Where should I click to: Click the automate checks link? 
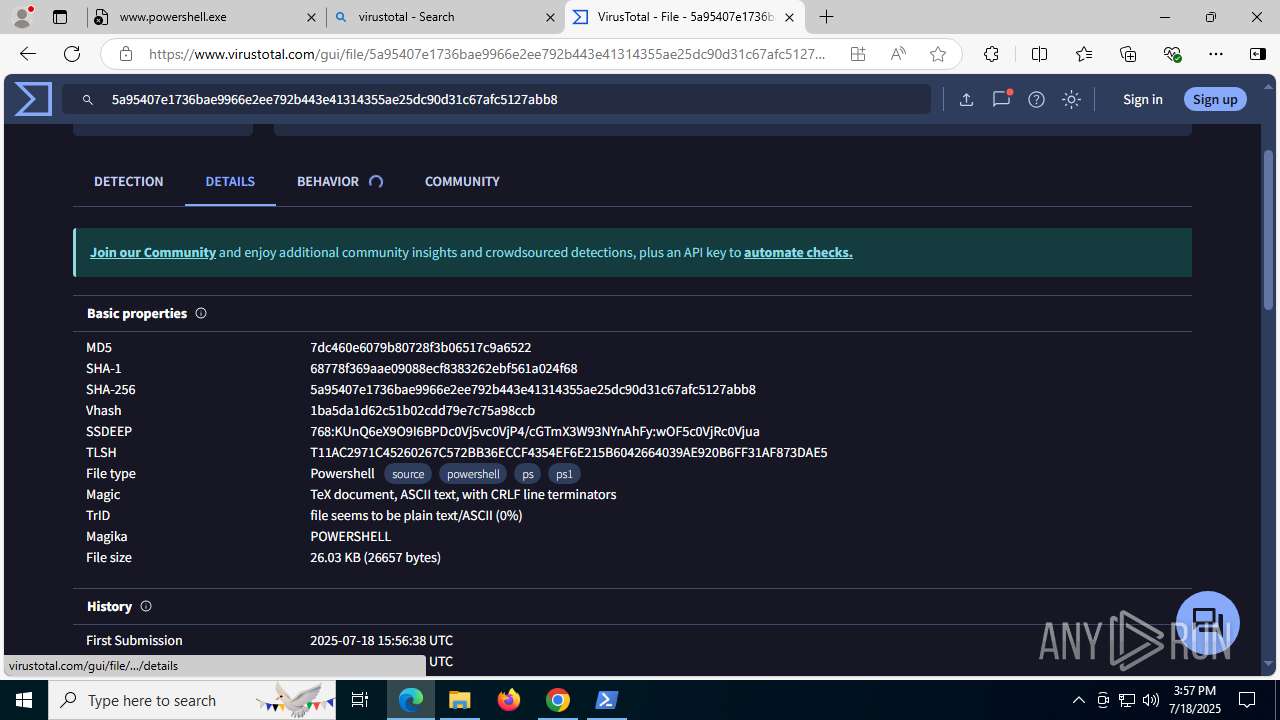pos(798,252)
